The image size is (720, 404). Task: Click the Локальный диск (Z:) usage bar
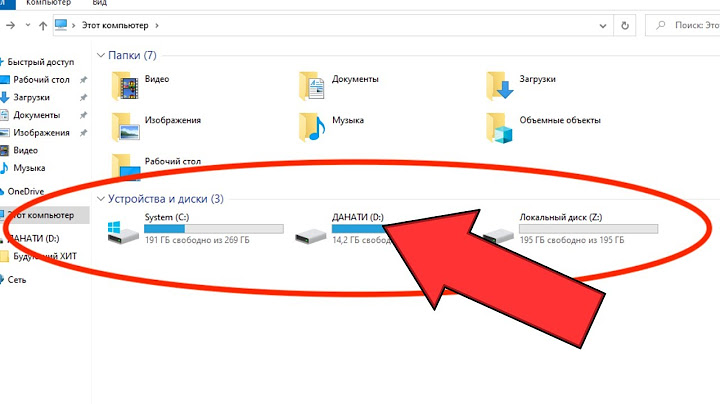tap(589, 229)
